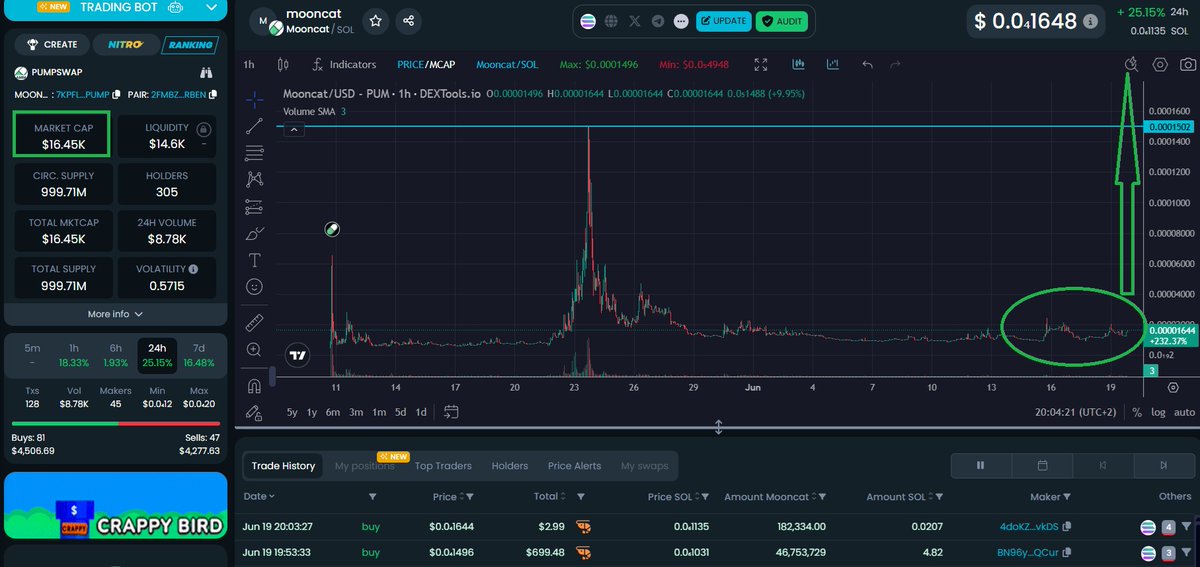The height and width of the screenshot is (567, 1200).
Task: Open the trade history calendar date filter
Action: (1042, 465)
